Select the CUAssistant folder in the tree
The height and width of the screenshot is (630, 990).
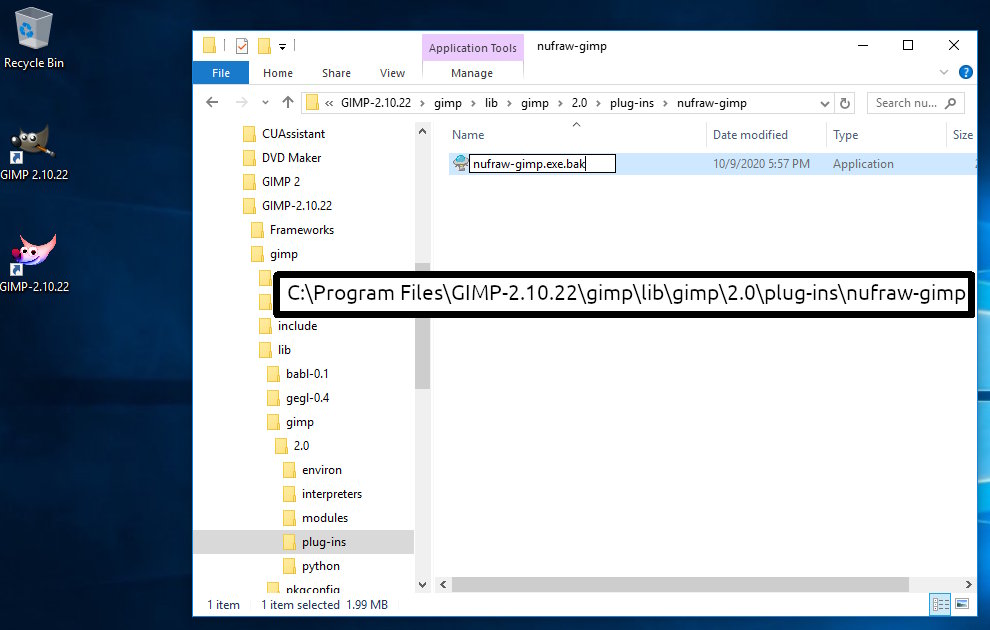point(294,134)
